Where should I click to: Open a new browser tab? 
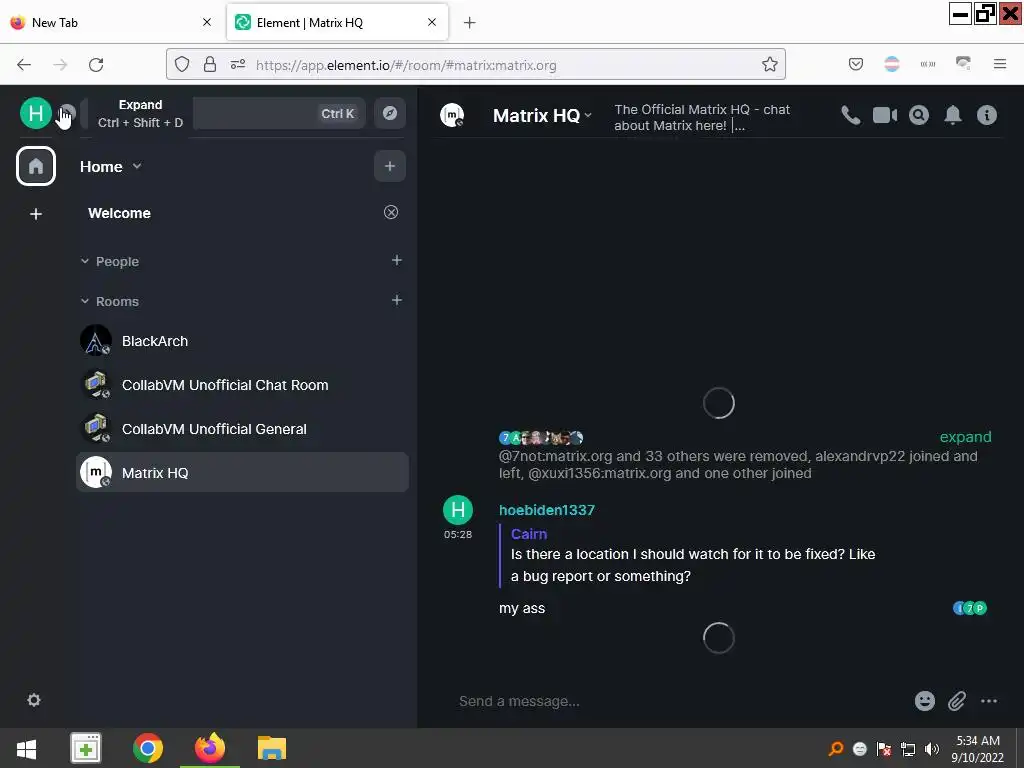(470, 23)
